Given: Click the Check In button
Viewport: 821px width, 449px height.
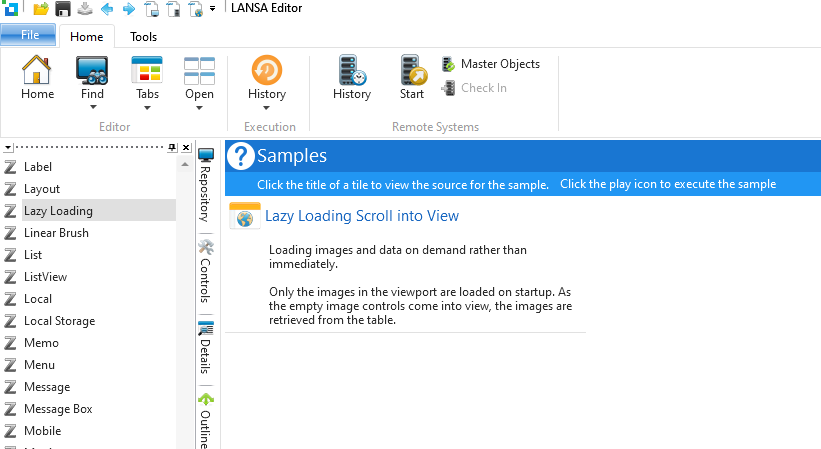Looking at the screenshot, I should tap(474, 88).
